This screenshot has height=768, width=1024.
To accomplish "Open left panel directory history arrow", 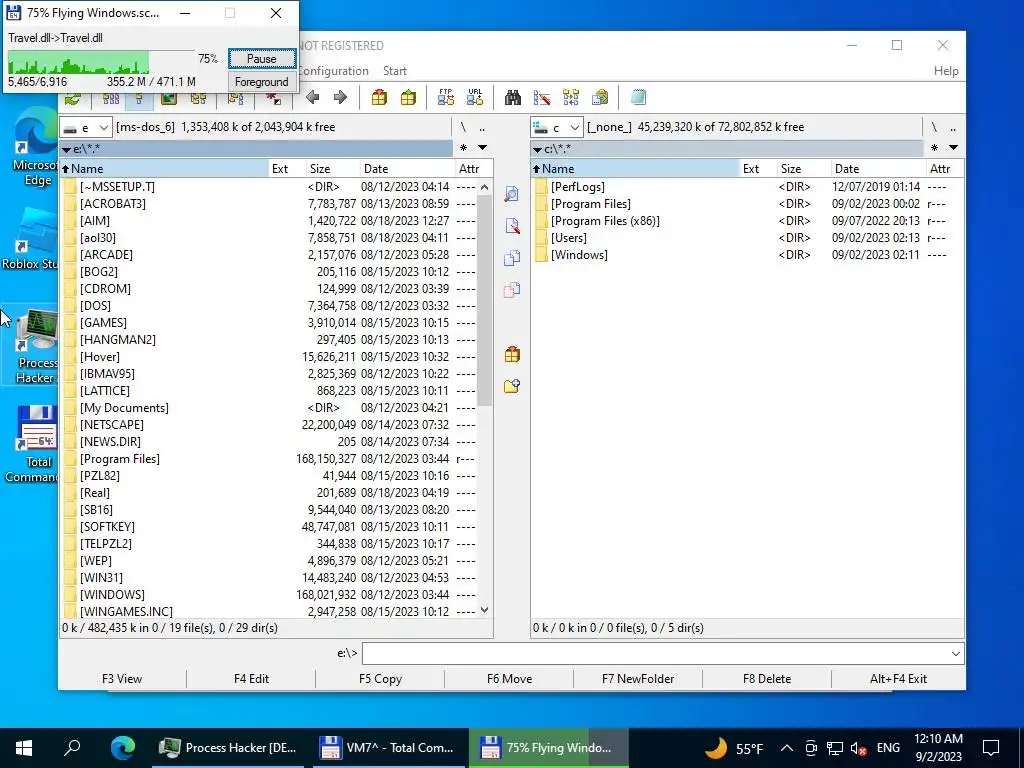I will (483, 148).
